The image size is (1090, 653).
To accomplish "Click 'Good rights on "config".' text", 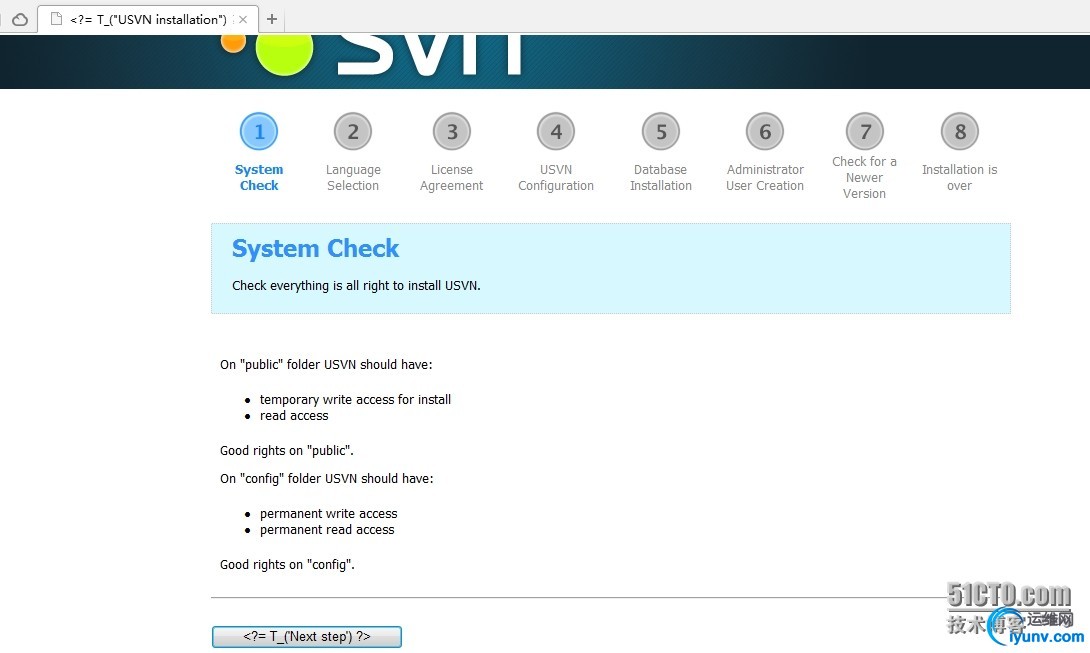I will (287, 565).
